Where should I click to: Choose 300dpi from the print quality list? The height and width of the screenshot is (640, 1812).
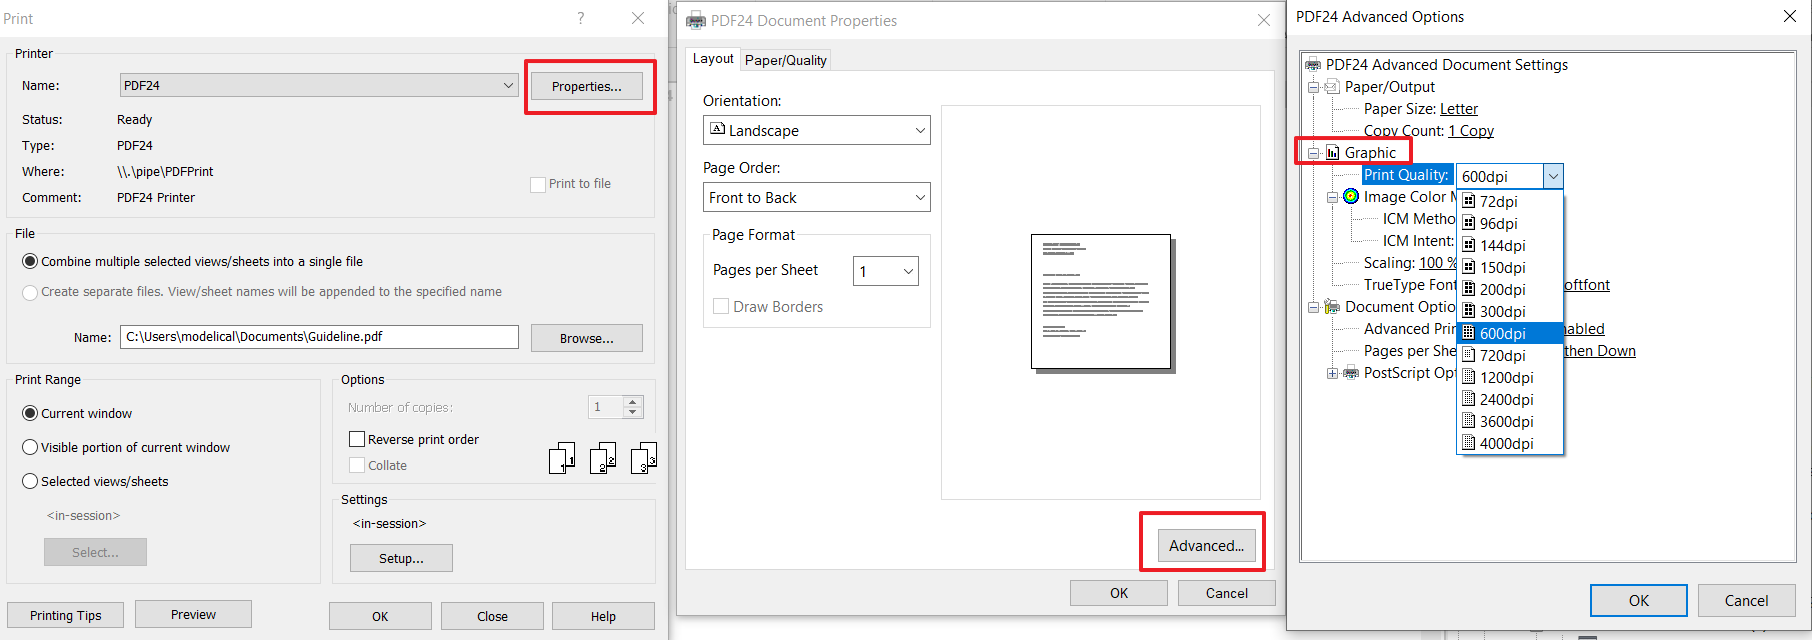click(1510, 311)
